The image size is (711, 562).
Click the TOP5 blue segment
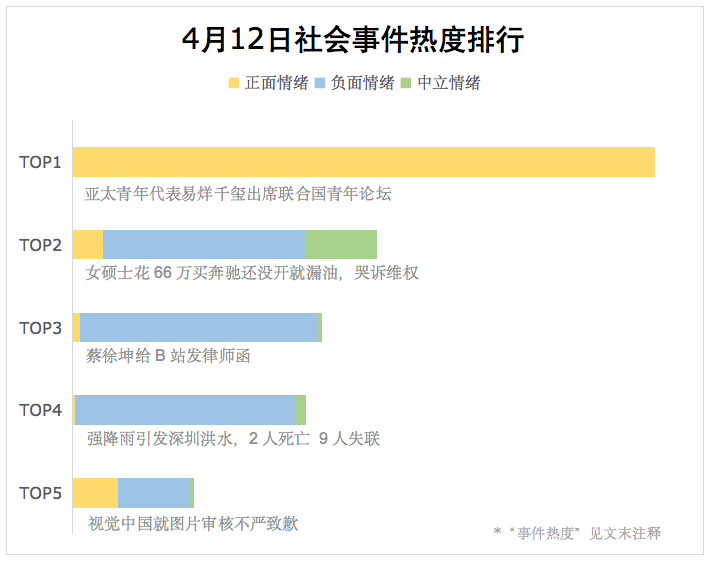[154, 493]
